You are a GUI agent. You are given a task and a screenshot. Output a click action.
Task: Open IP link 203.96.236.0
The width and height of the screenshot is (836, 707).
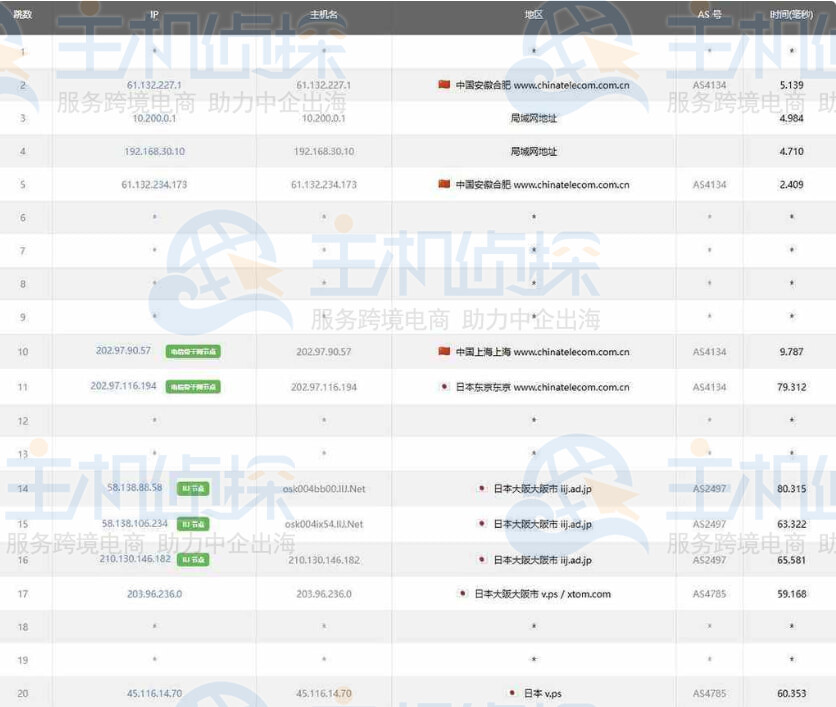click(154, 594)
